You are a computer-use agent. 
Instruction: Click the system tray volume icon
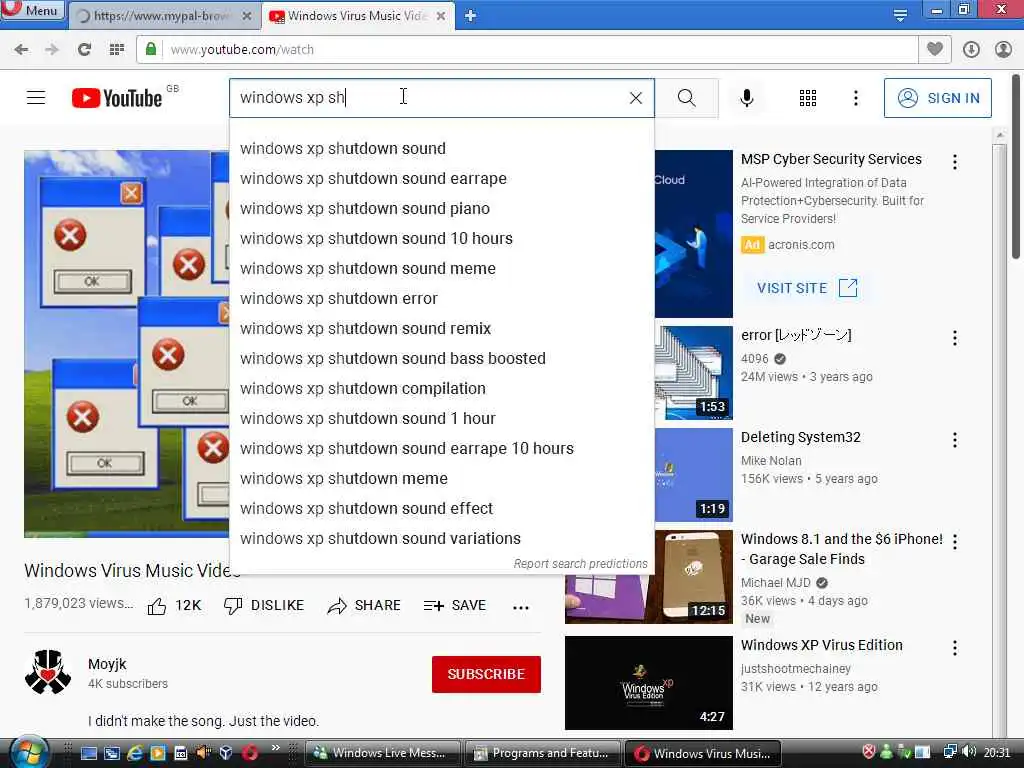[968, 752]
